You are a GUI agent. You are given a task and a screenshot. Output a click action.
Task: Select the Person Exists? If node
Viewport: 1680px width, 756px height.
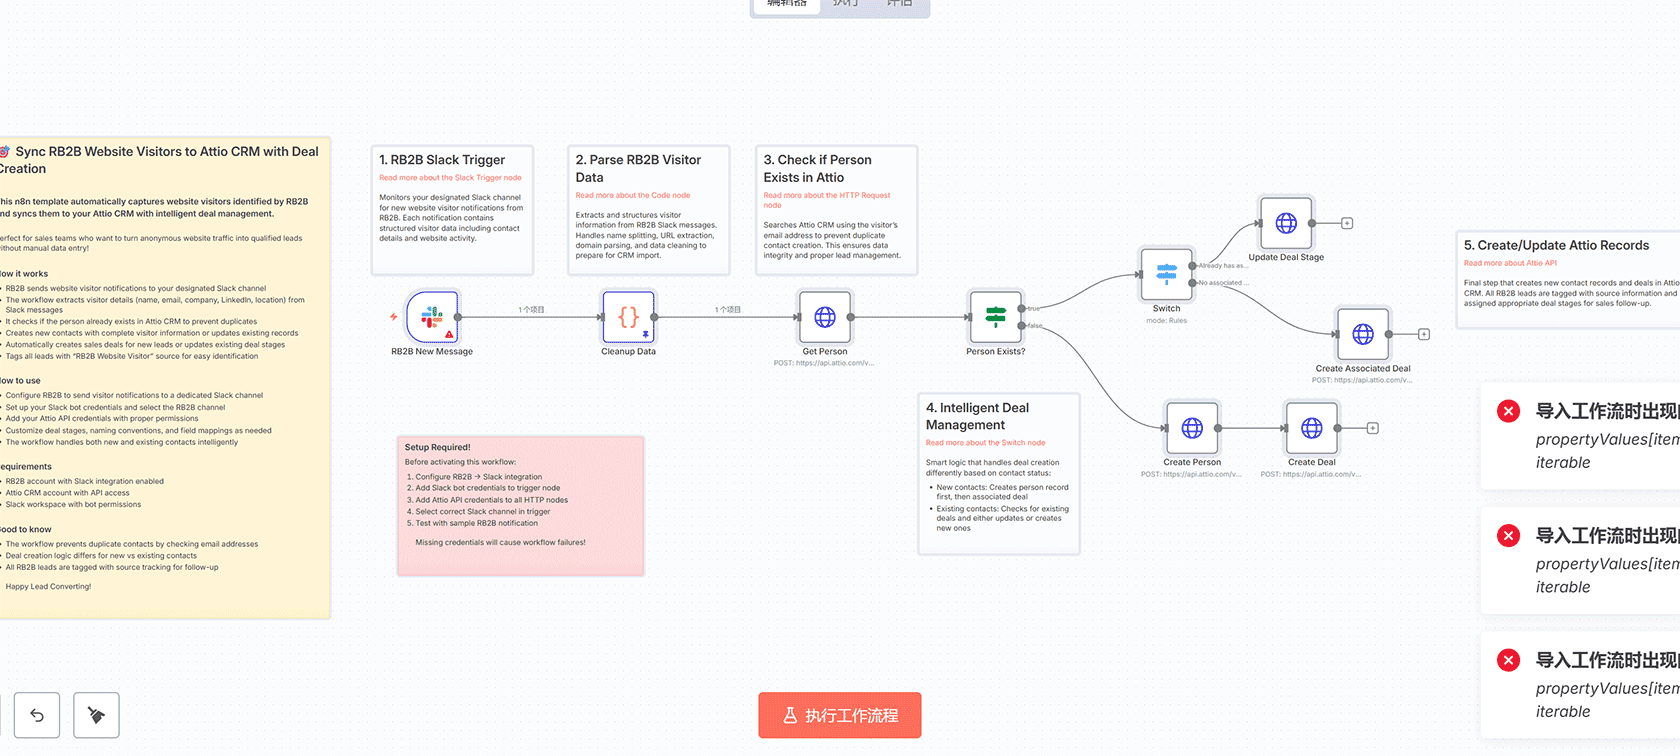click(995, 318)
